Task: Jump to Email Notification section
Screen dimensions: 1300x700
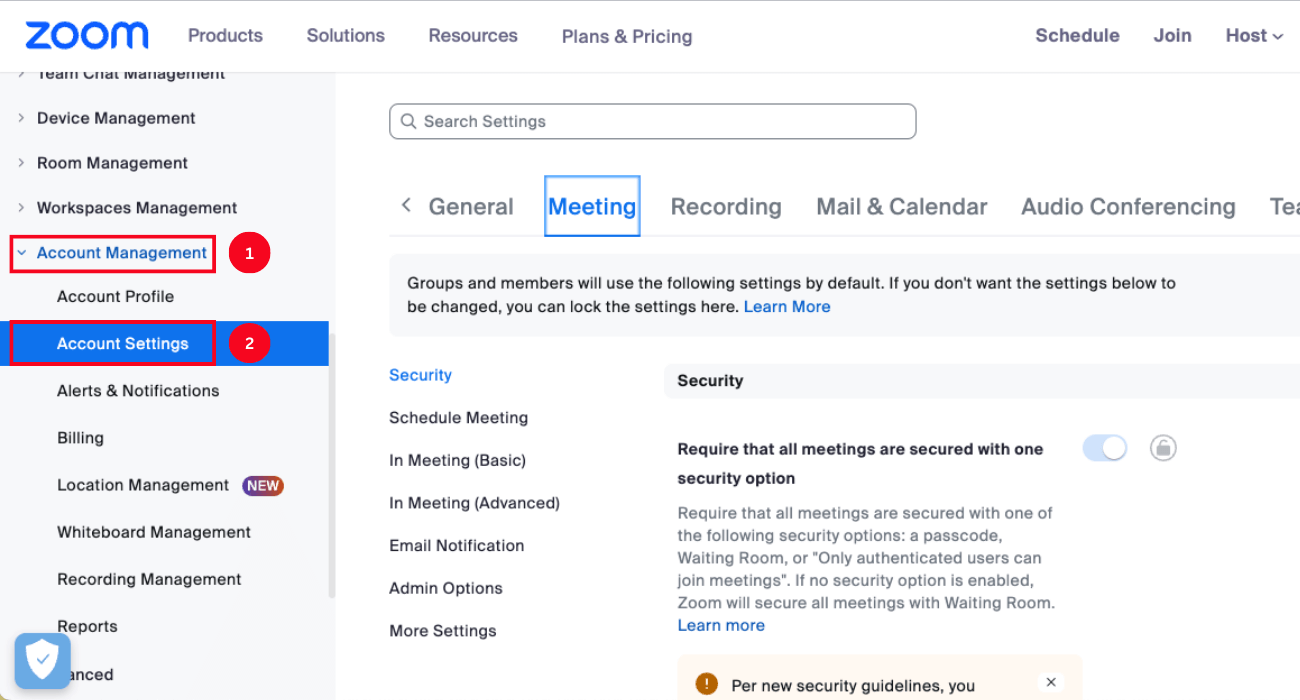Action: [x=456, y=545]
